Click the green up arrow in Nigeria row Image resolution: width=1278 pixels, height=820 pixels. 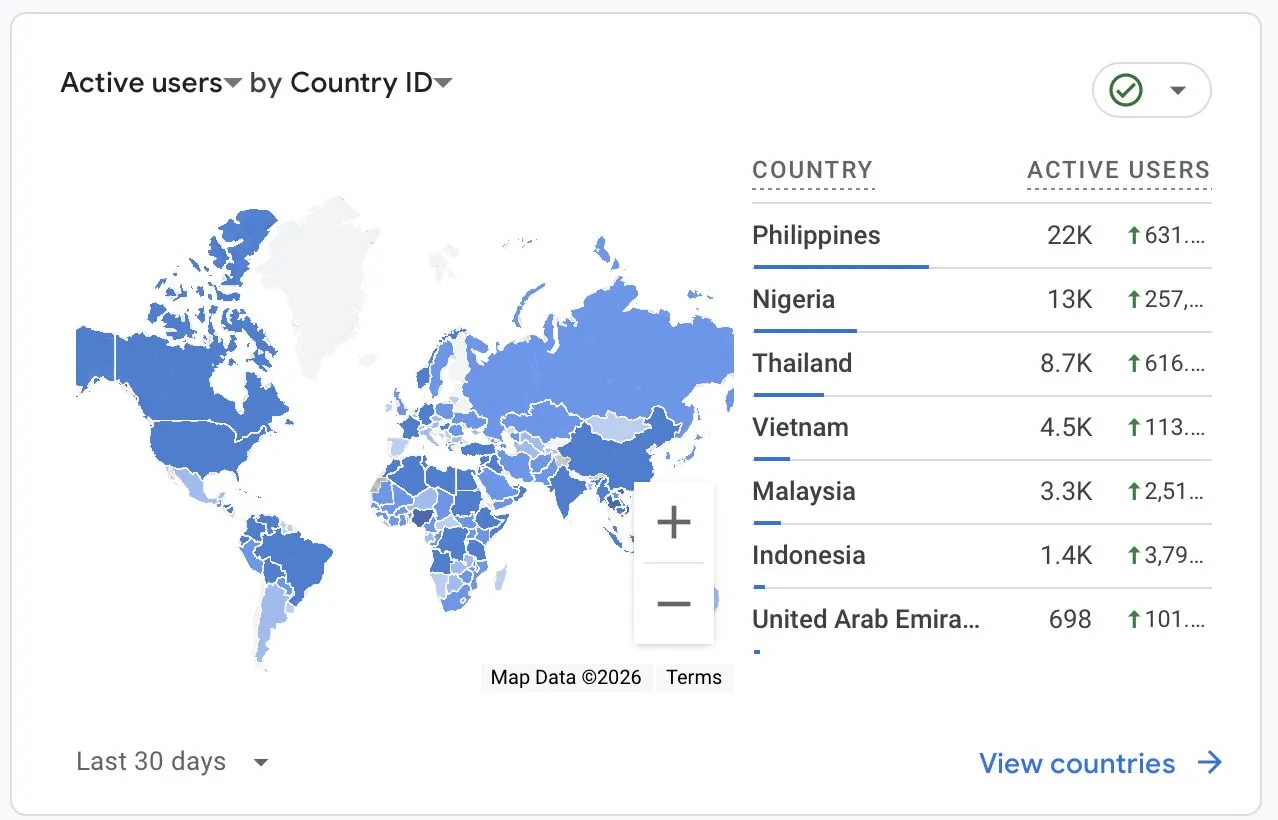[1134, 300]
